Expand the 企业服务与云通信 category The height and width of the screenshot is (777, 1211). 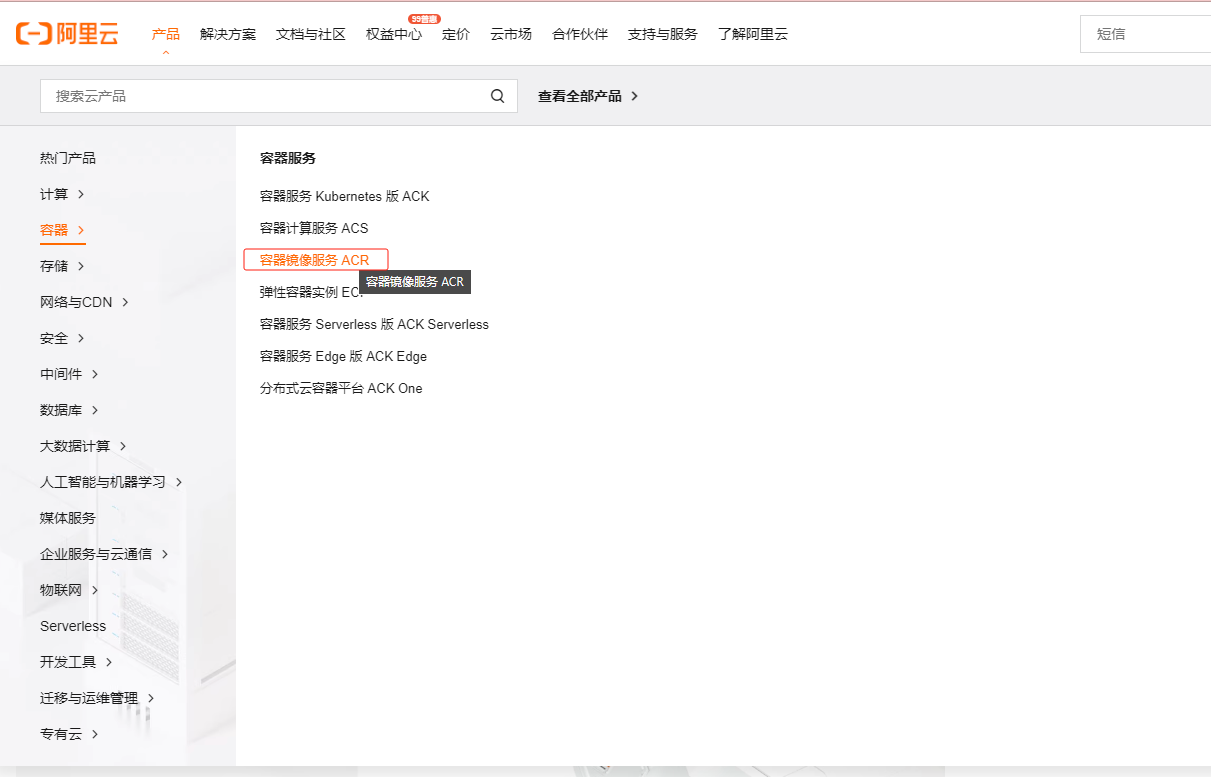click(x=104, y=554)
